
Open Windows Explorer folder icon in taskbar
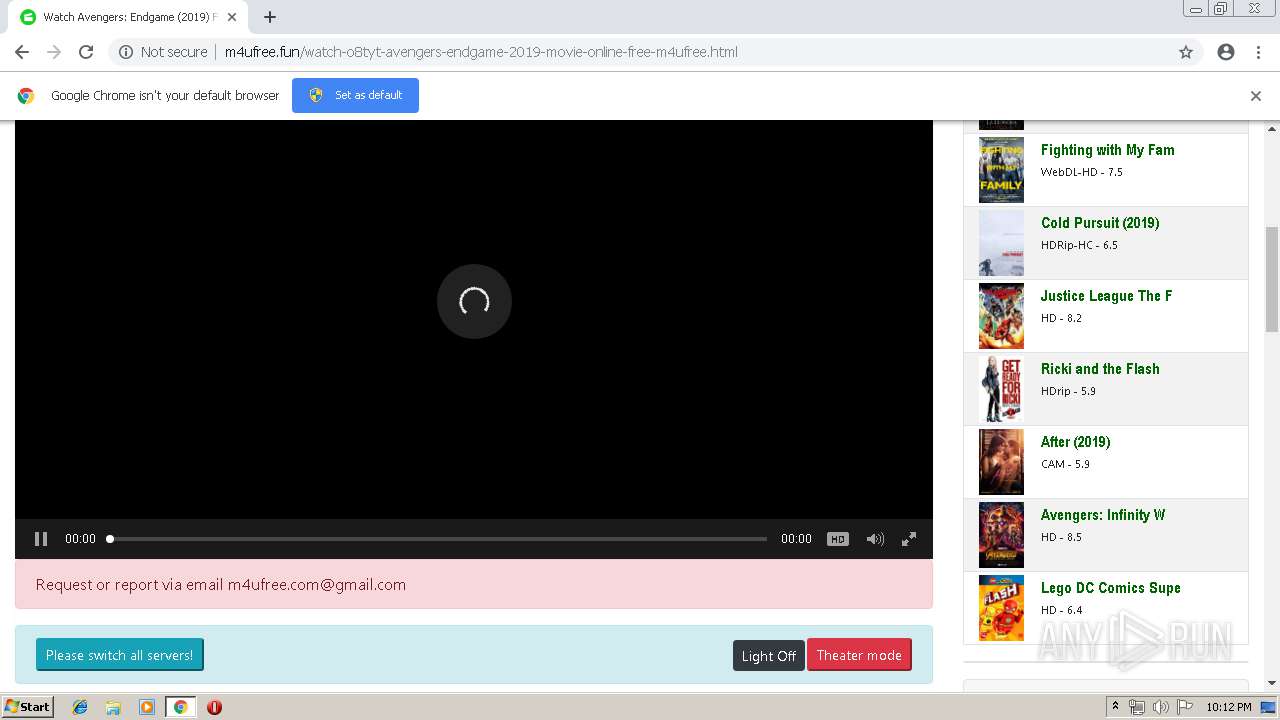(x=113, y=707)
